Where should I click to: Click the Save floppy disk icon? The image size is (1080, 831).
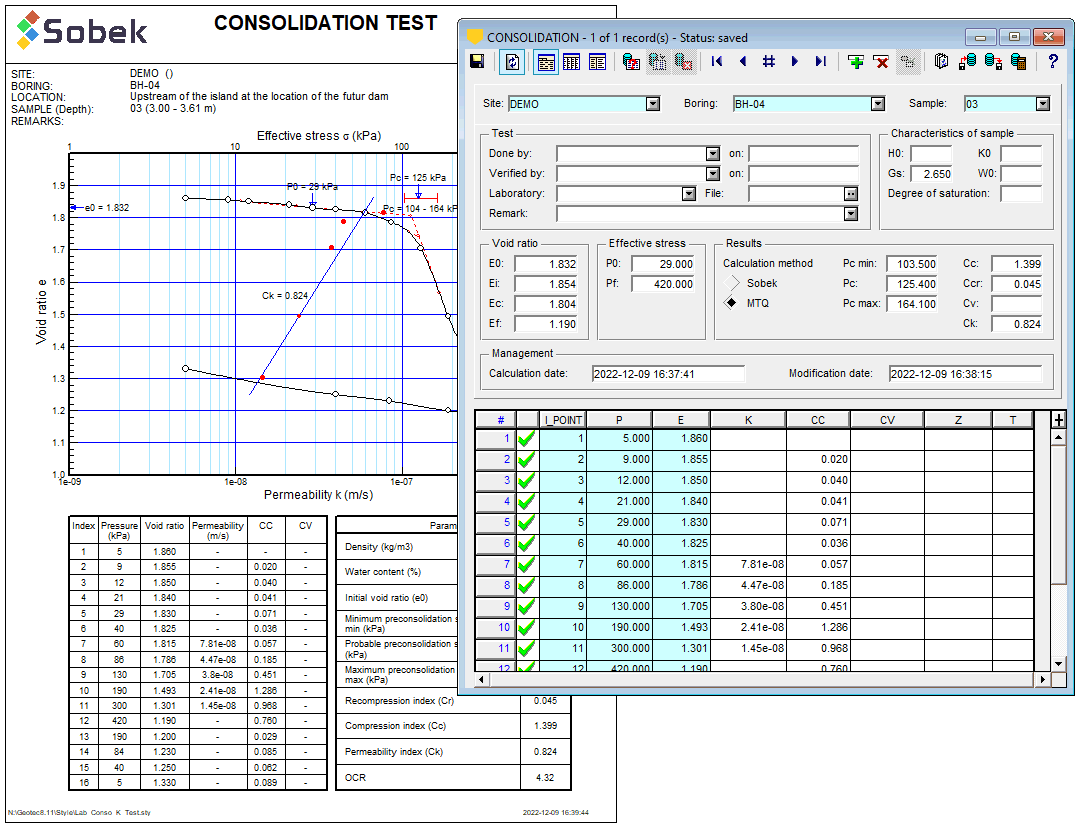[477, 61]
